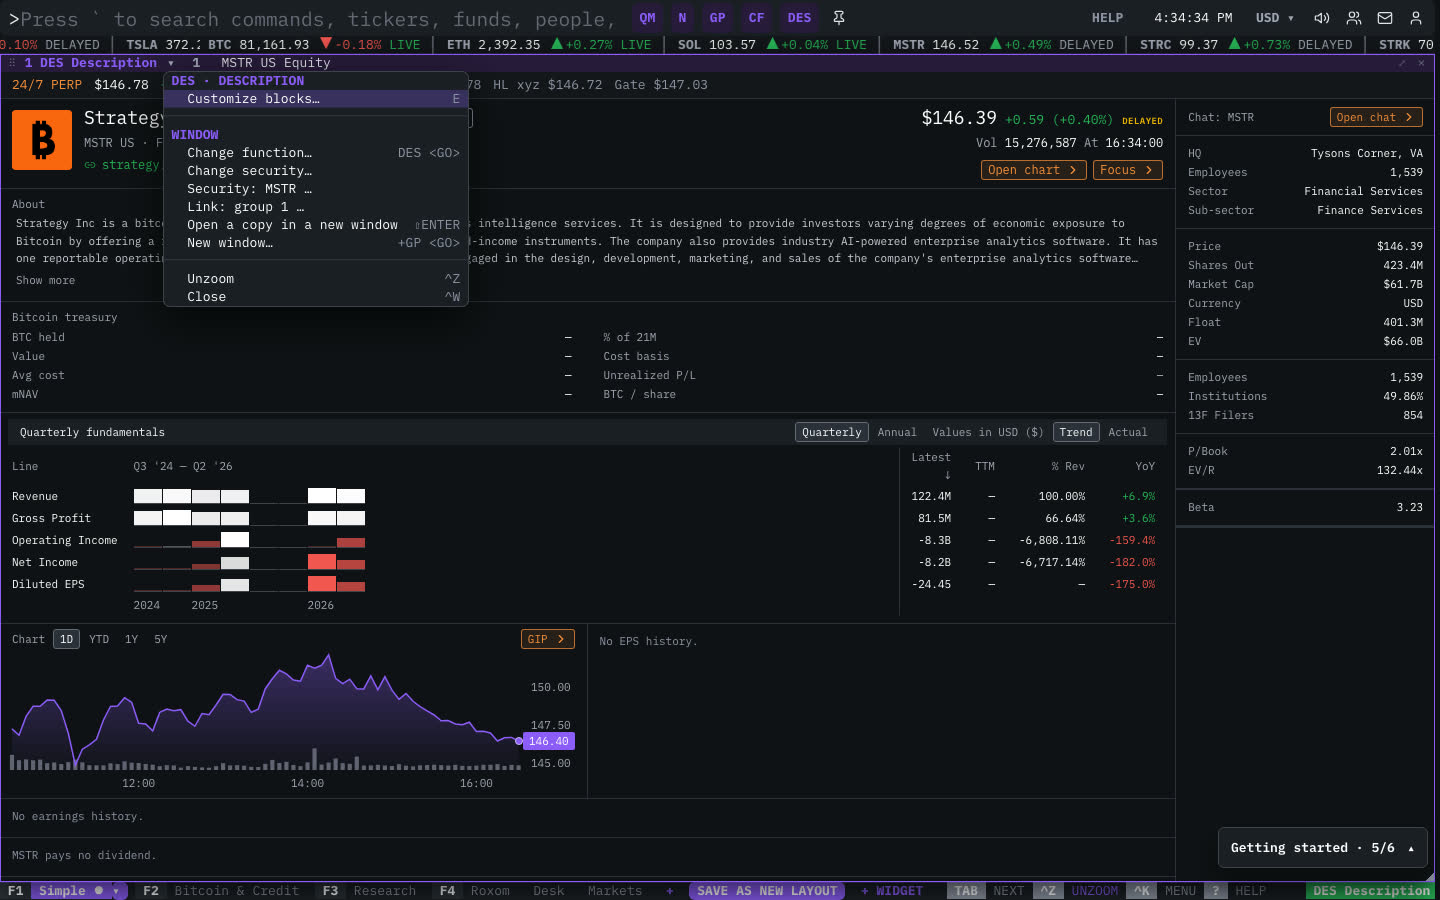The width and height of the screenshot is (1440, 900).
Task: Open the DES Description panel dropdown arrow
Action: (x=171, y=63)
